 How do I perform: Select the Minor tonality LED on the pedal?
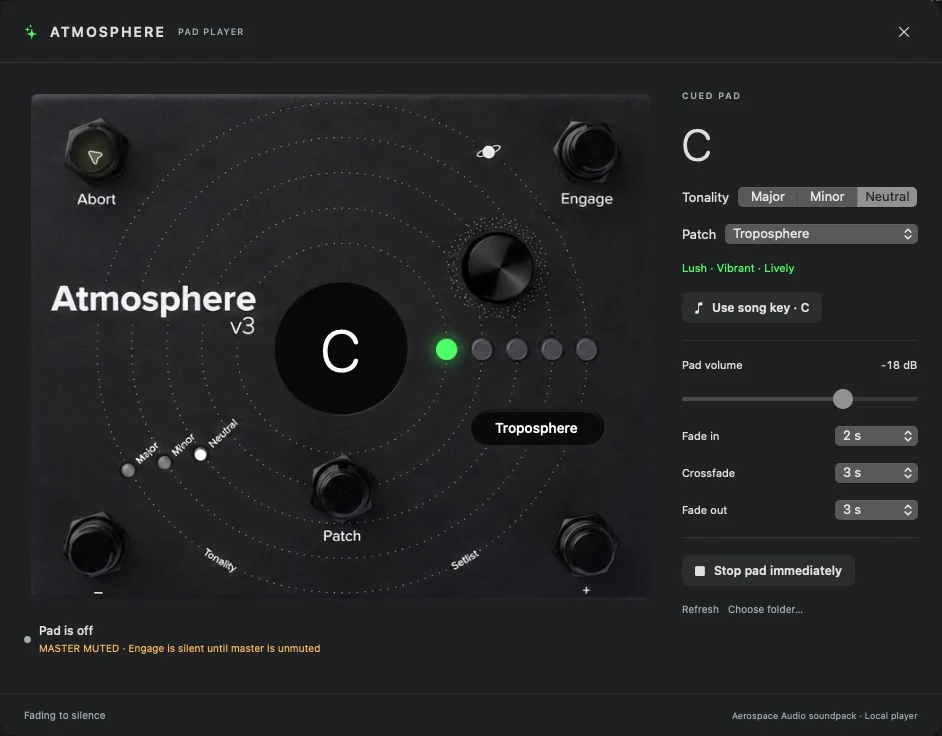(x=164, y=463)
